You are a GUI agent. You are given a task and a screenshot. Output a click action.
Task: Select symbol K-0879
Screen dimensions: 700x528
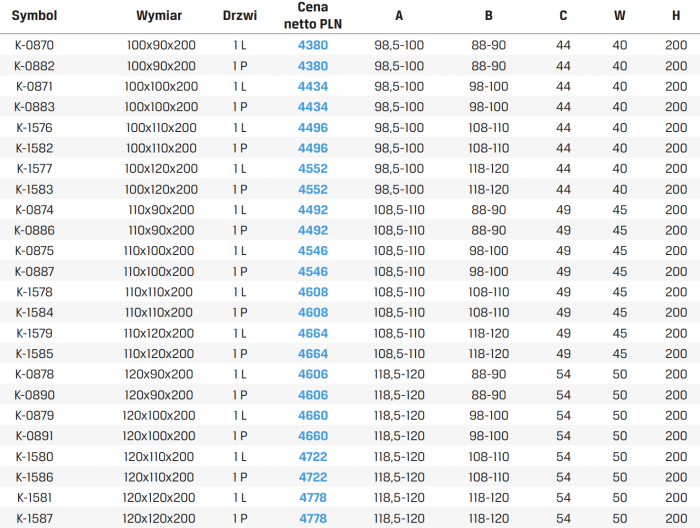pos(34,416)
